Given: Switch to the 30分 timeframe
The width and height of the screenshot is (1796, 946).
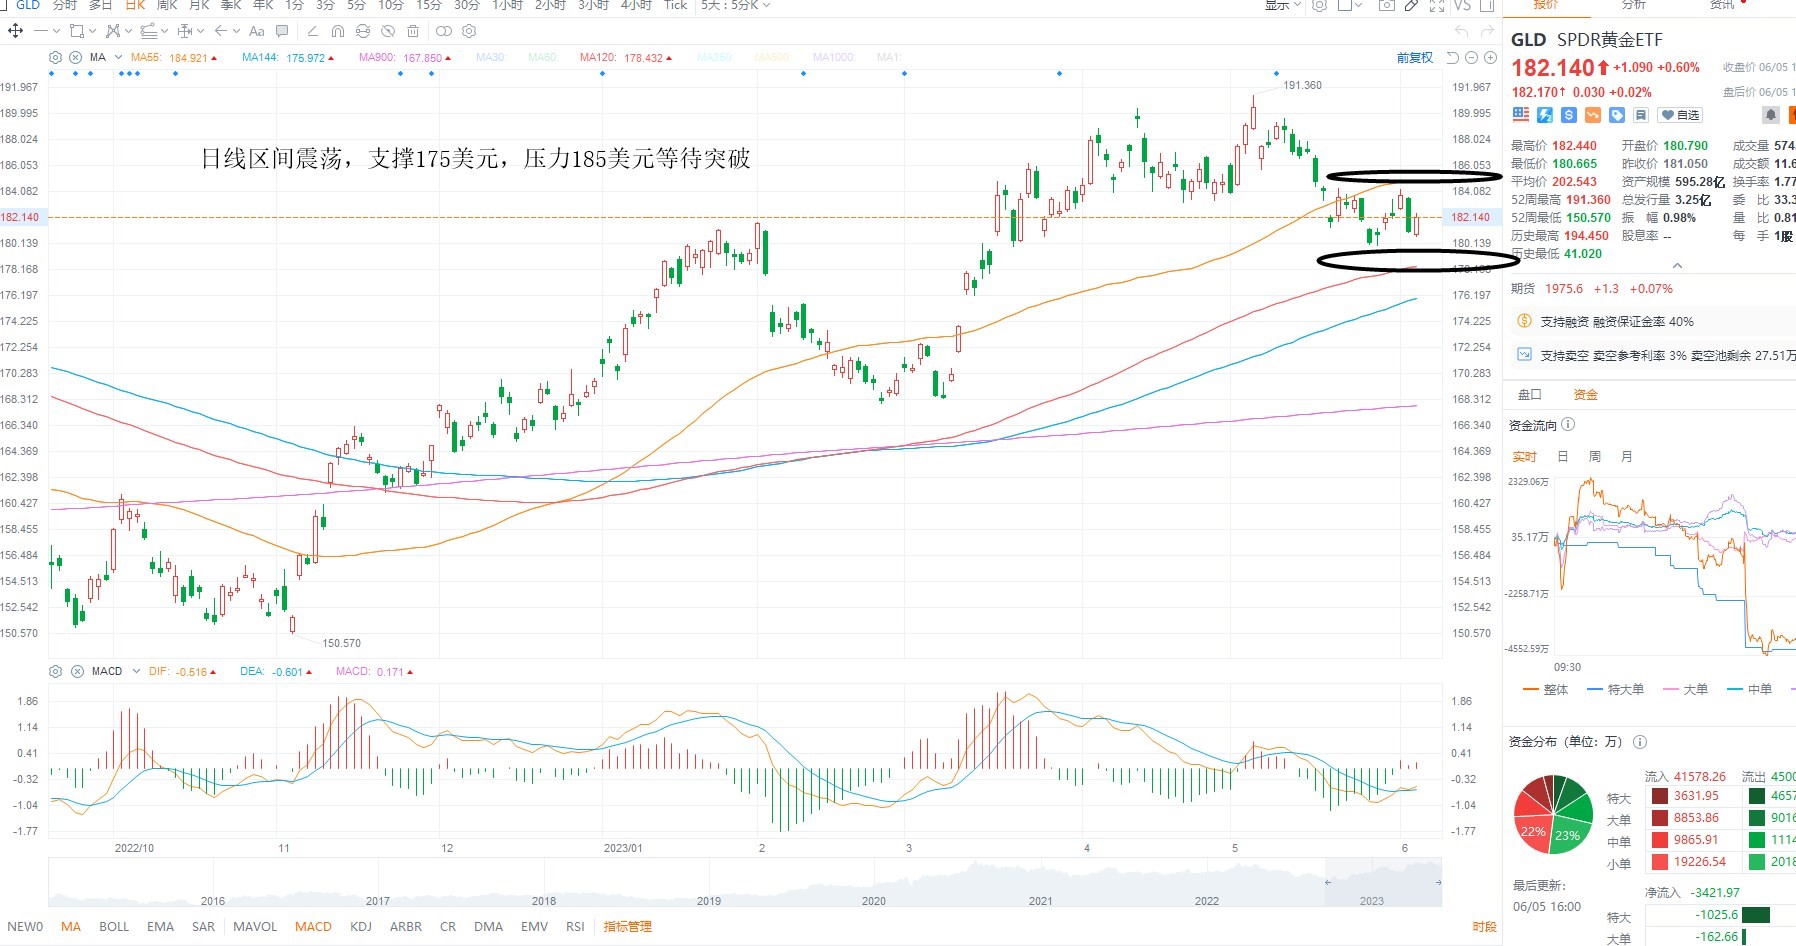Looking at the screenshot, I should pos(466,5).
